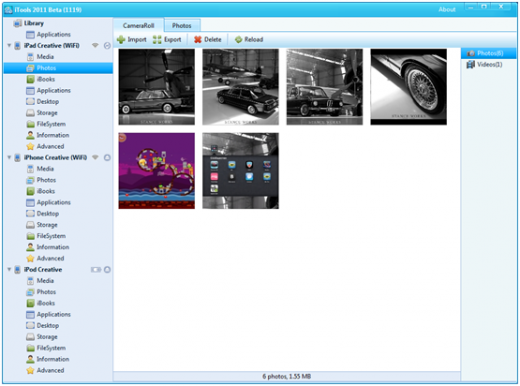Open Advanced star icon under iPad Creative

(x=30, y=146)
